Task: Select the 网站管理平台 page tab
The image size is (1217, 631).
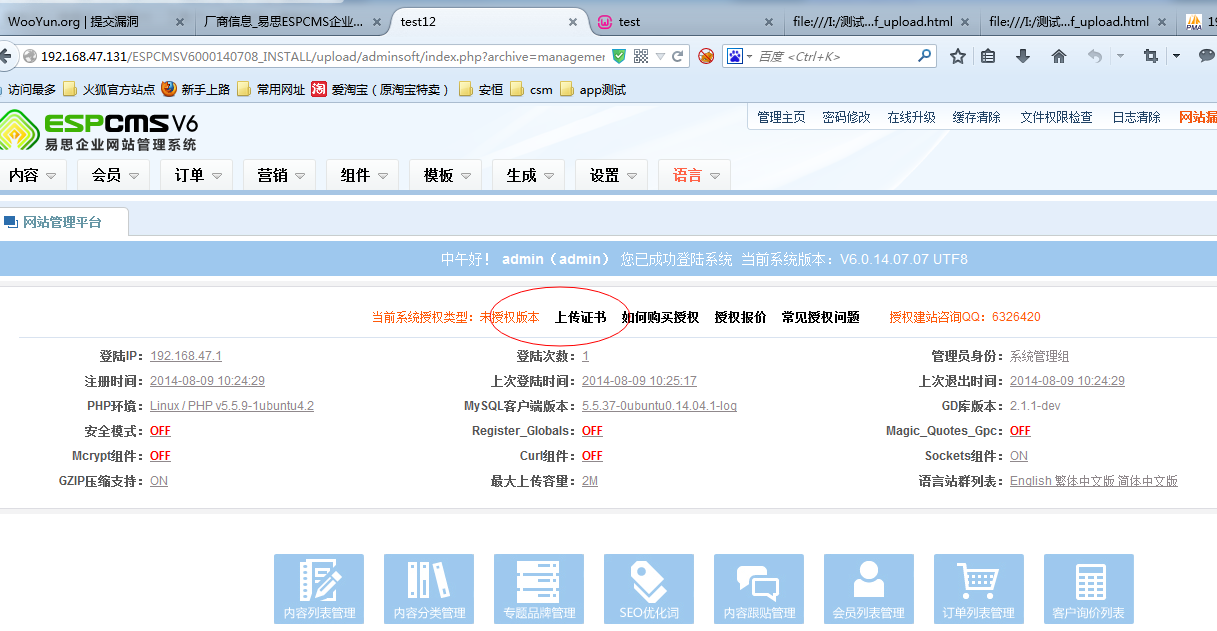Action: [64, 221]
